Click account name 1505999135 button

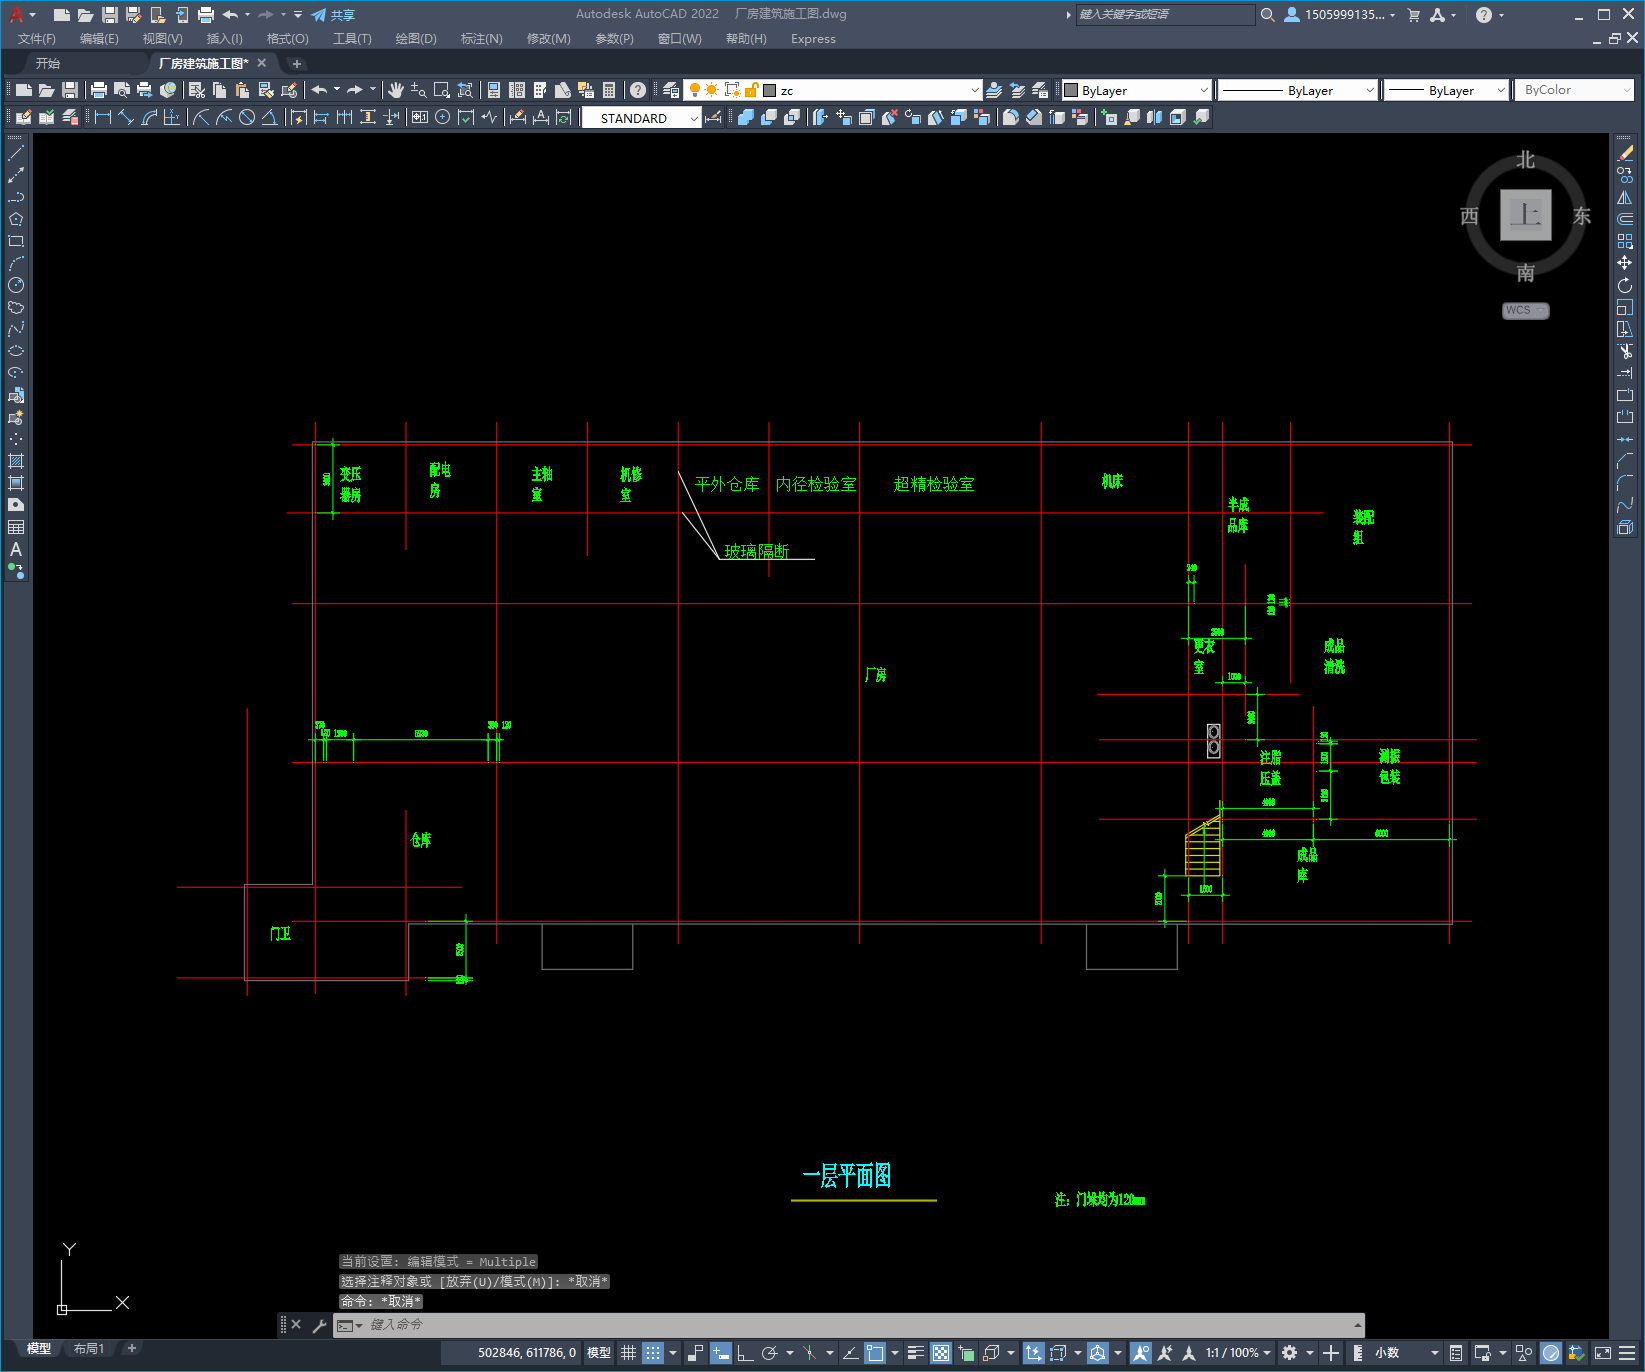[x=1339, y=15]
